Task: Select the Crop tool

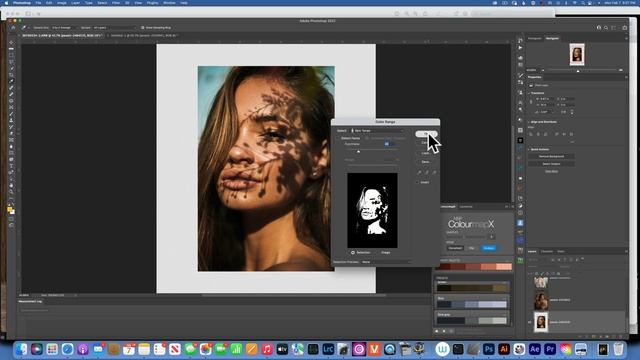Action: (x=11, y=75)
